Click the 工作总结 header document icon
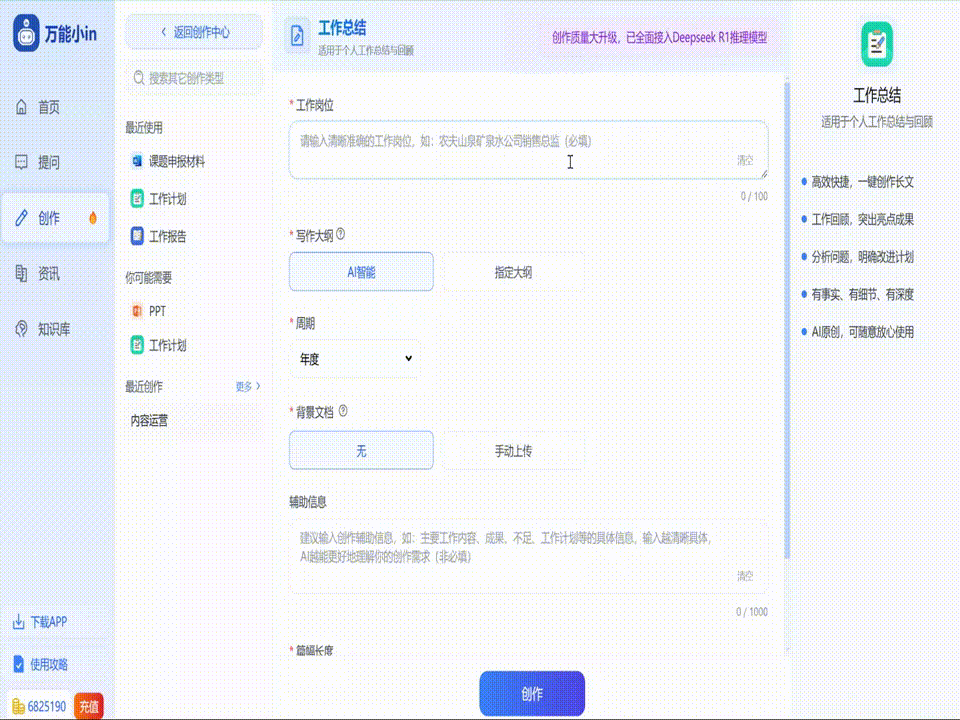 [297, 36]
